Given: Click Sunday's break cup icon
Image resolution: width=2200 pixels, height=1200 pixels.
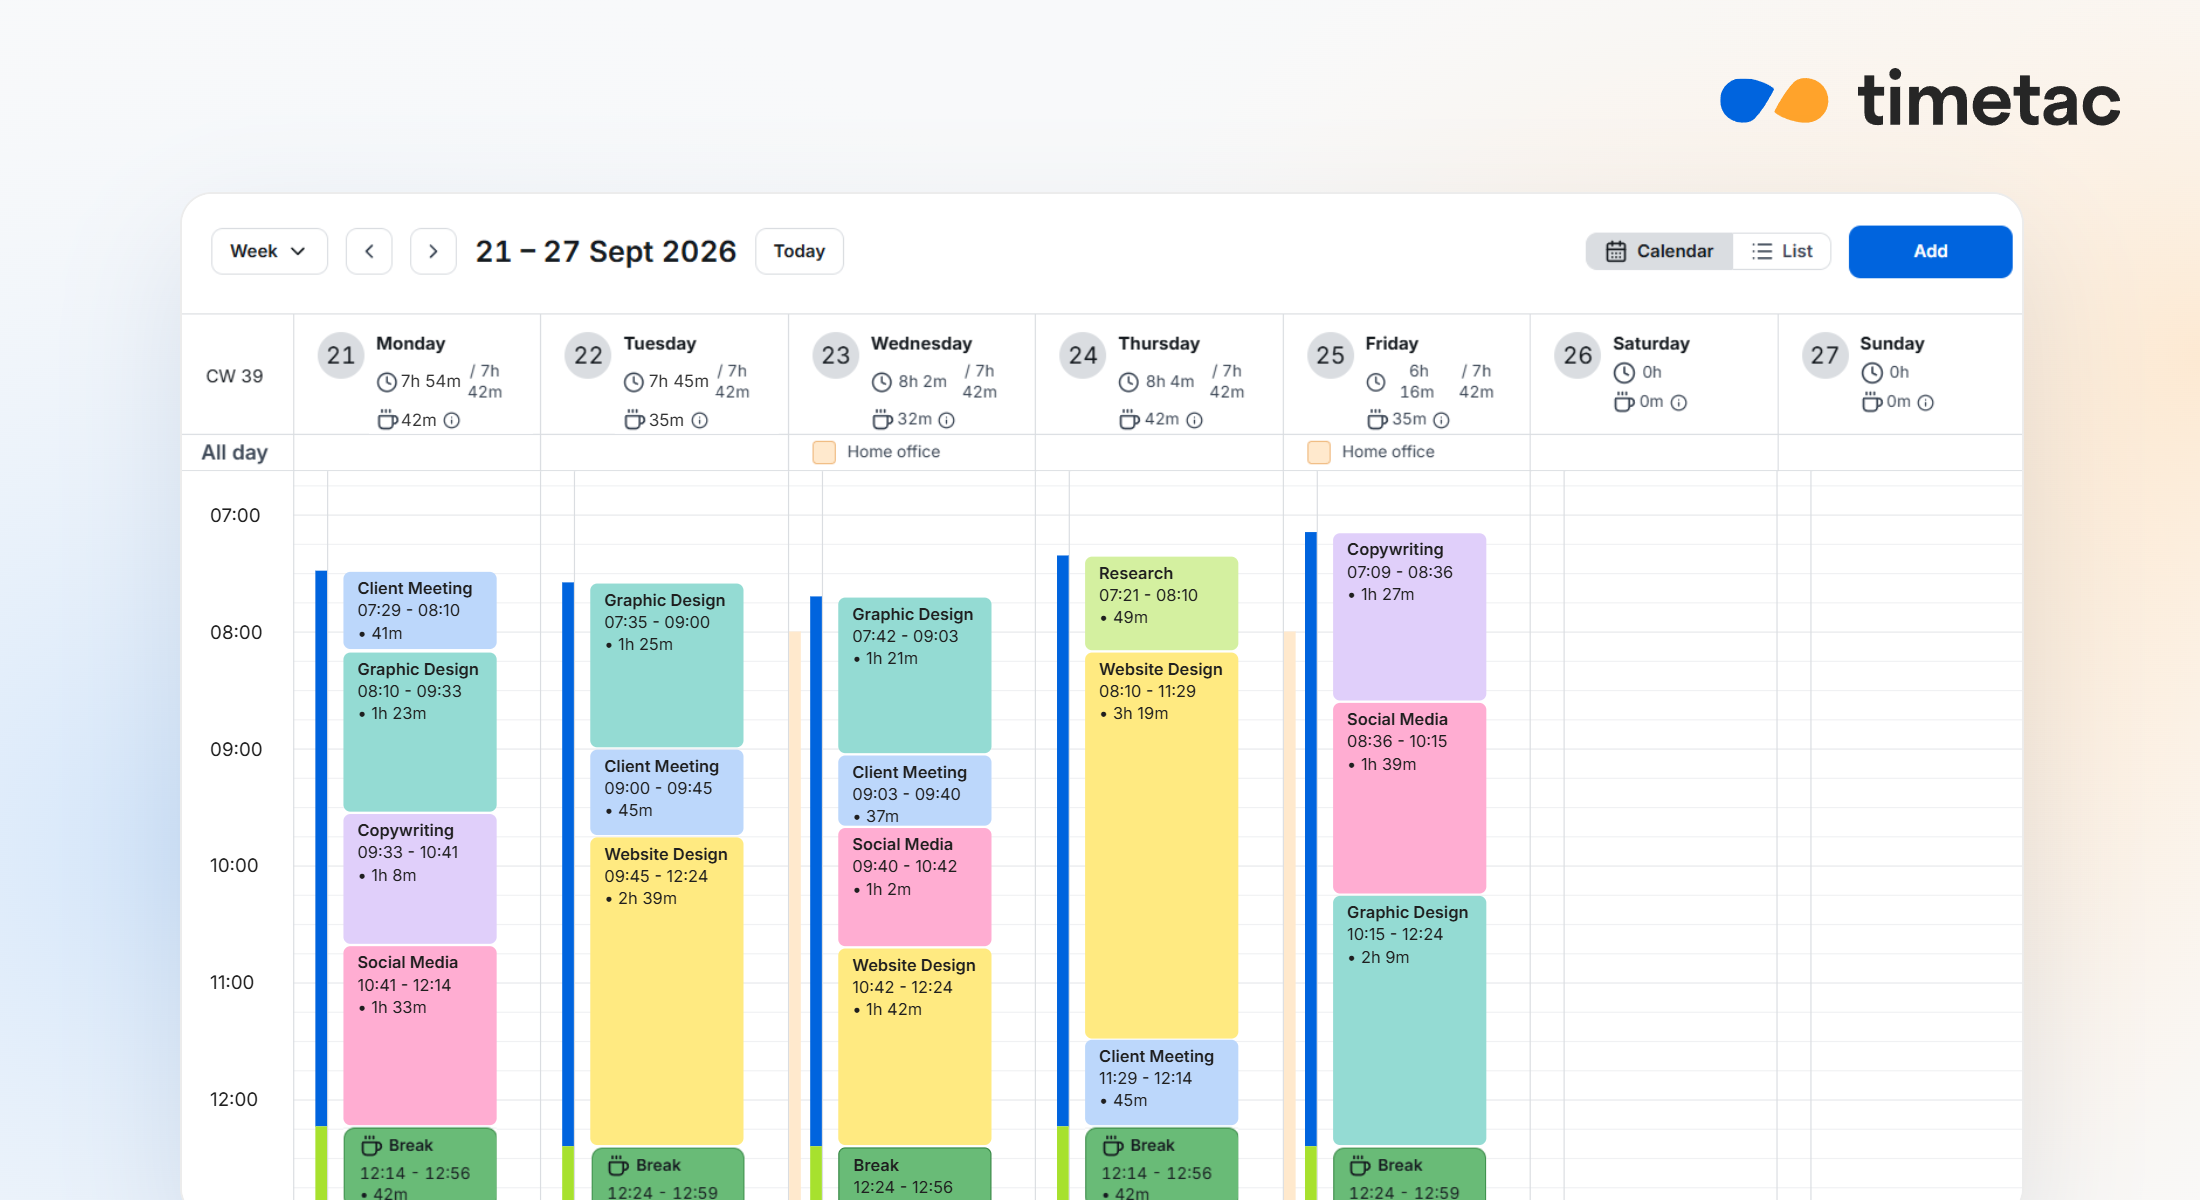Looking at the screenshot, I should pyautogui.click(x=1871, y=402).
